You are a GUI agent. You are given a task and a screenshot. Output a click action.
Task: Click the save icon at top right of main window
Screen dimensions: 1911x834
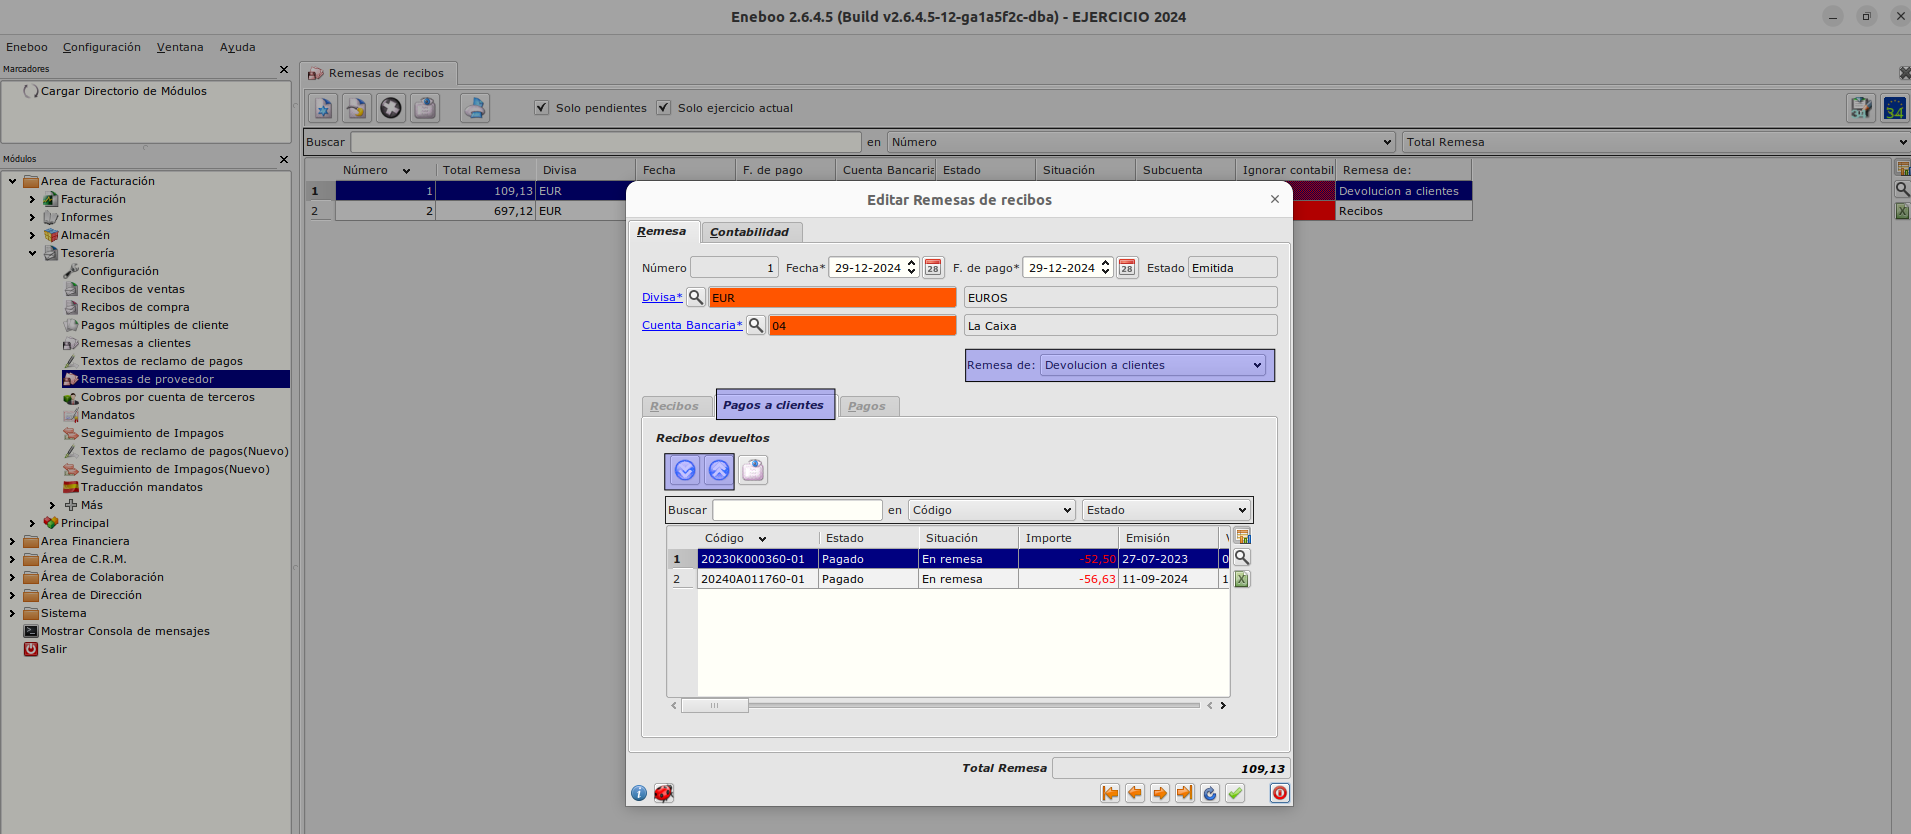1861,108
